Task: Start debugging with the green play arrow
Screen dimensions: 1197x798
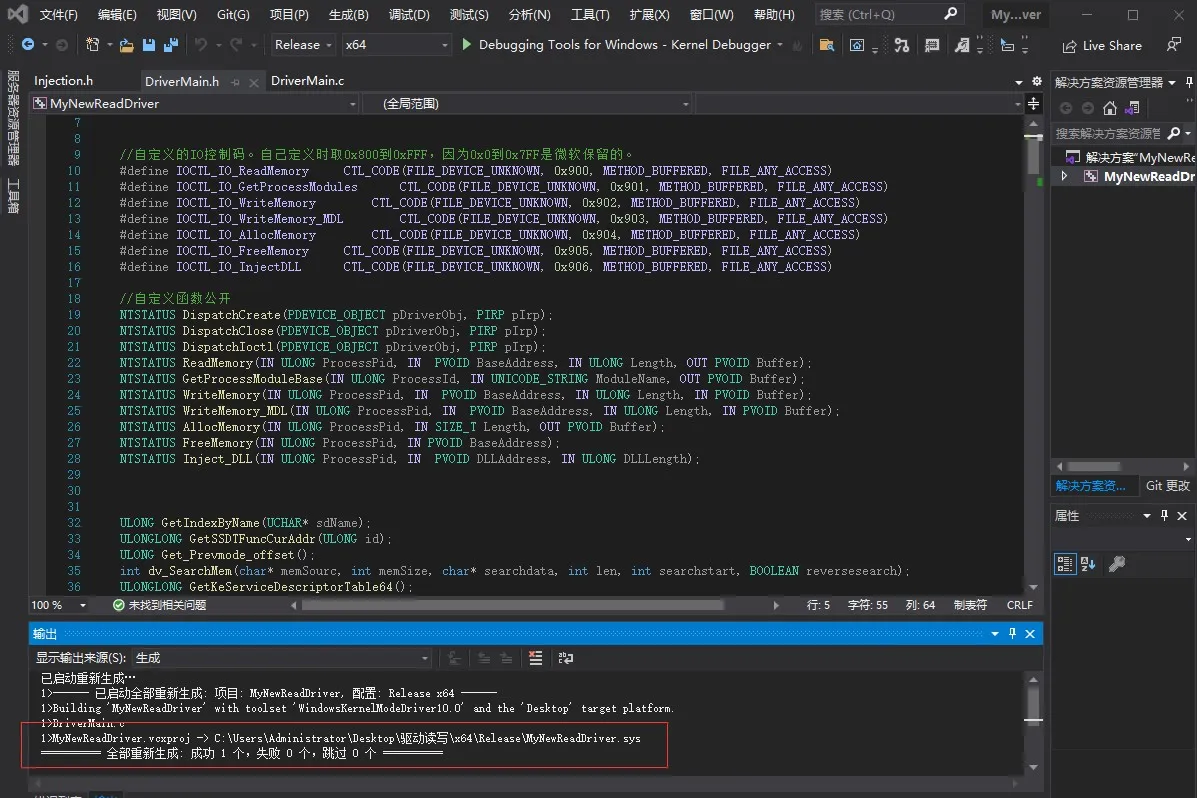Action: pyautogui.click(x=466, y=45)
